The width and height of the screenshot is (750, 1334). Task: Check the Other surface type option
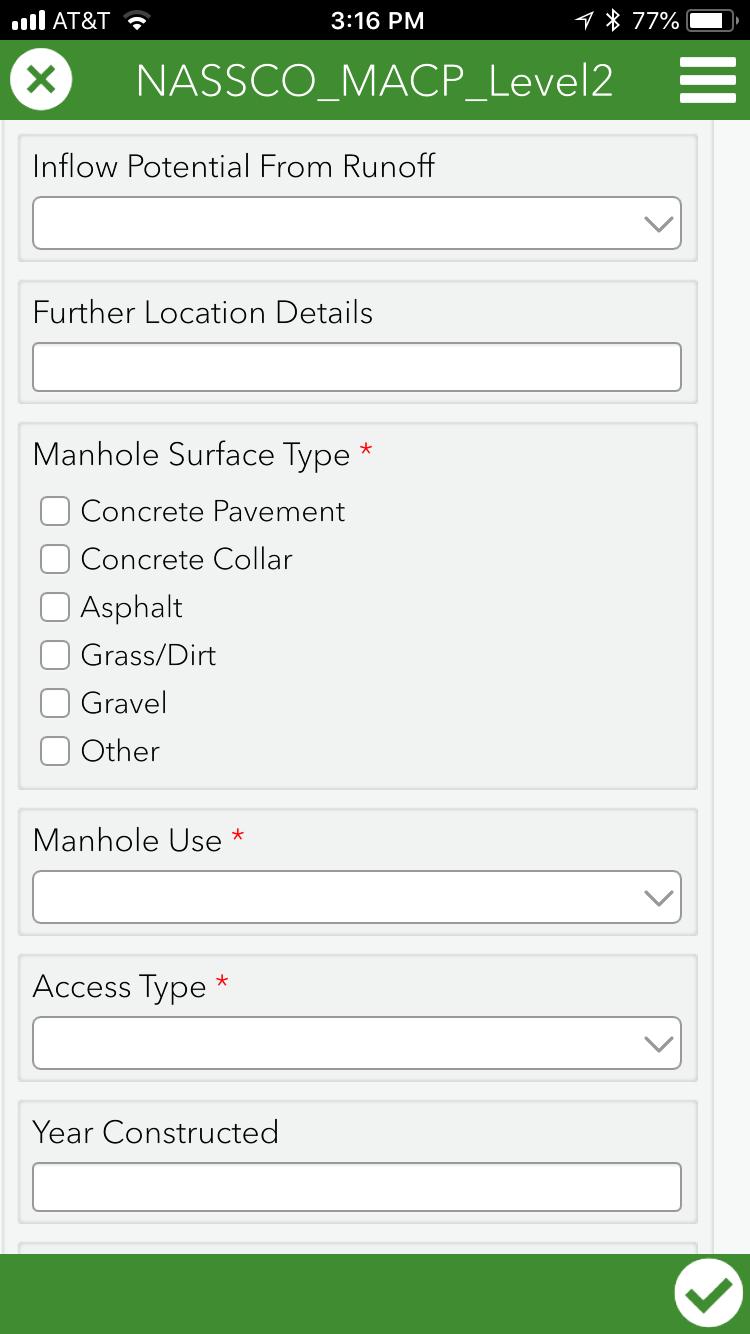point(55,751)
